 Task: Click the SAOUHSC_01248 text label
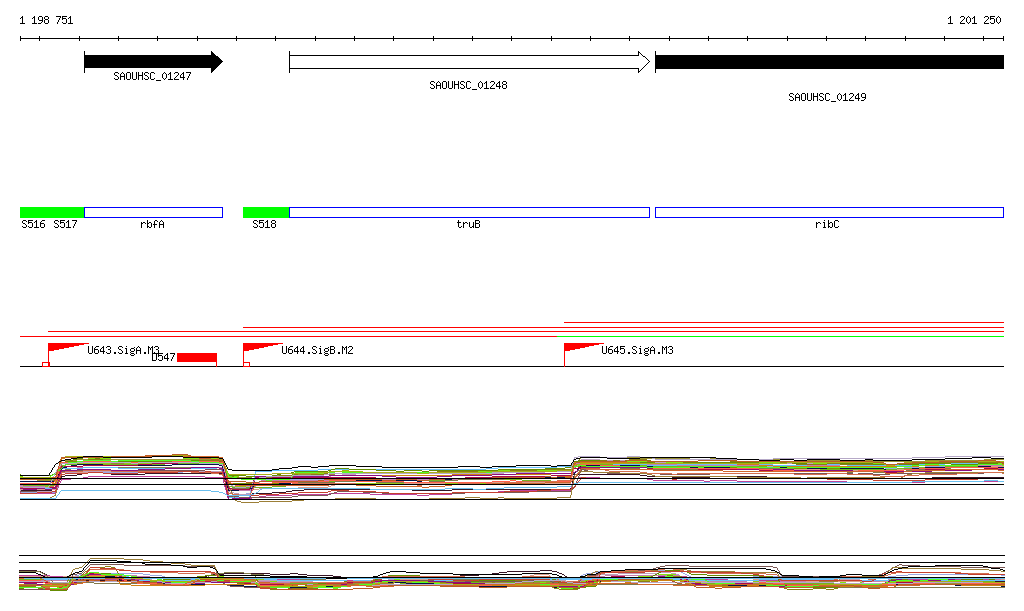point(468,86)
